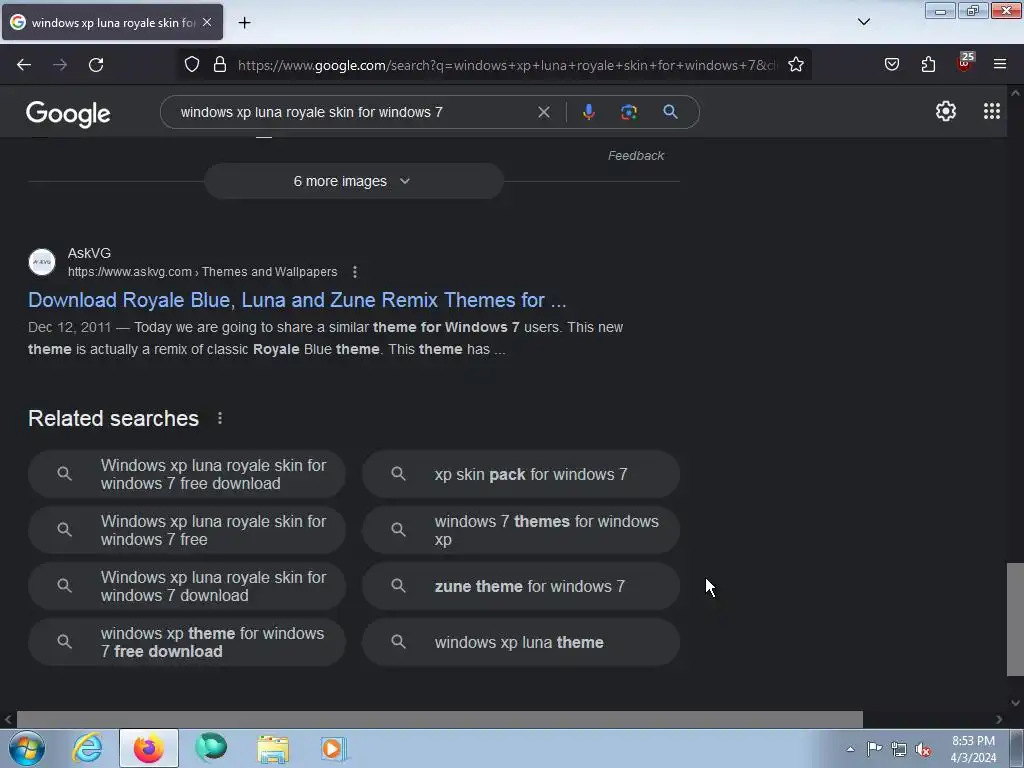Click the scroll down arrow
This screenshot has width=1024, height=768.
coord(1015,703)
